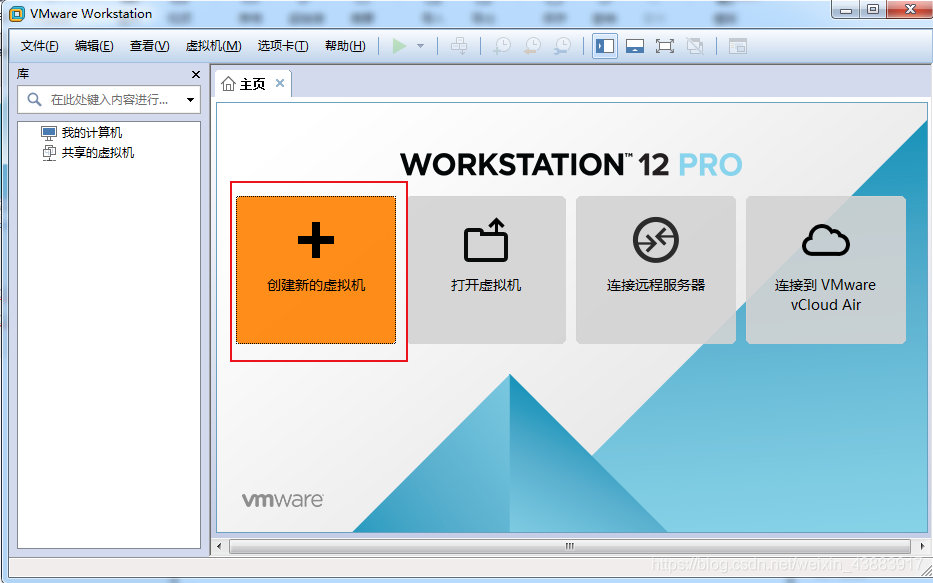Viewport: 933px width, 583px height.
Task: Click the Unity mode toolbar icon
Action: pyautogui.click(x=694, y=46)
